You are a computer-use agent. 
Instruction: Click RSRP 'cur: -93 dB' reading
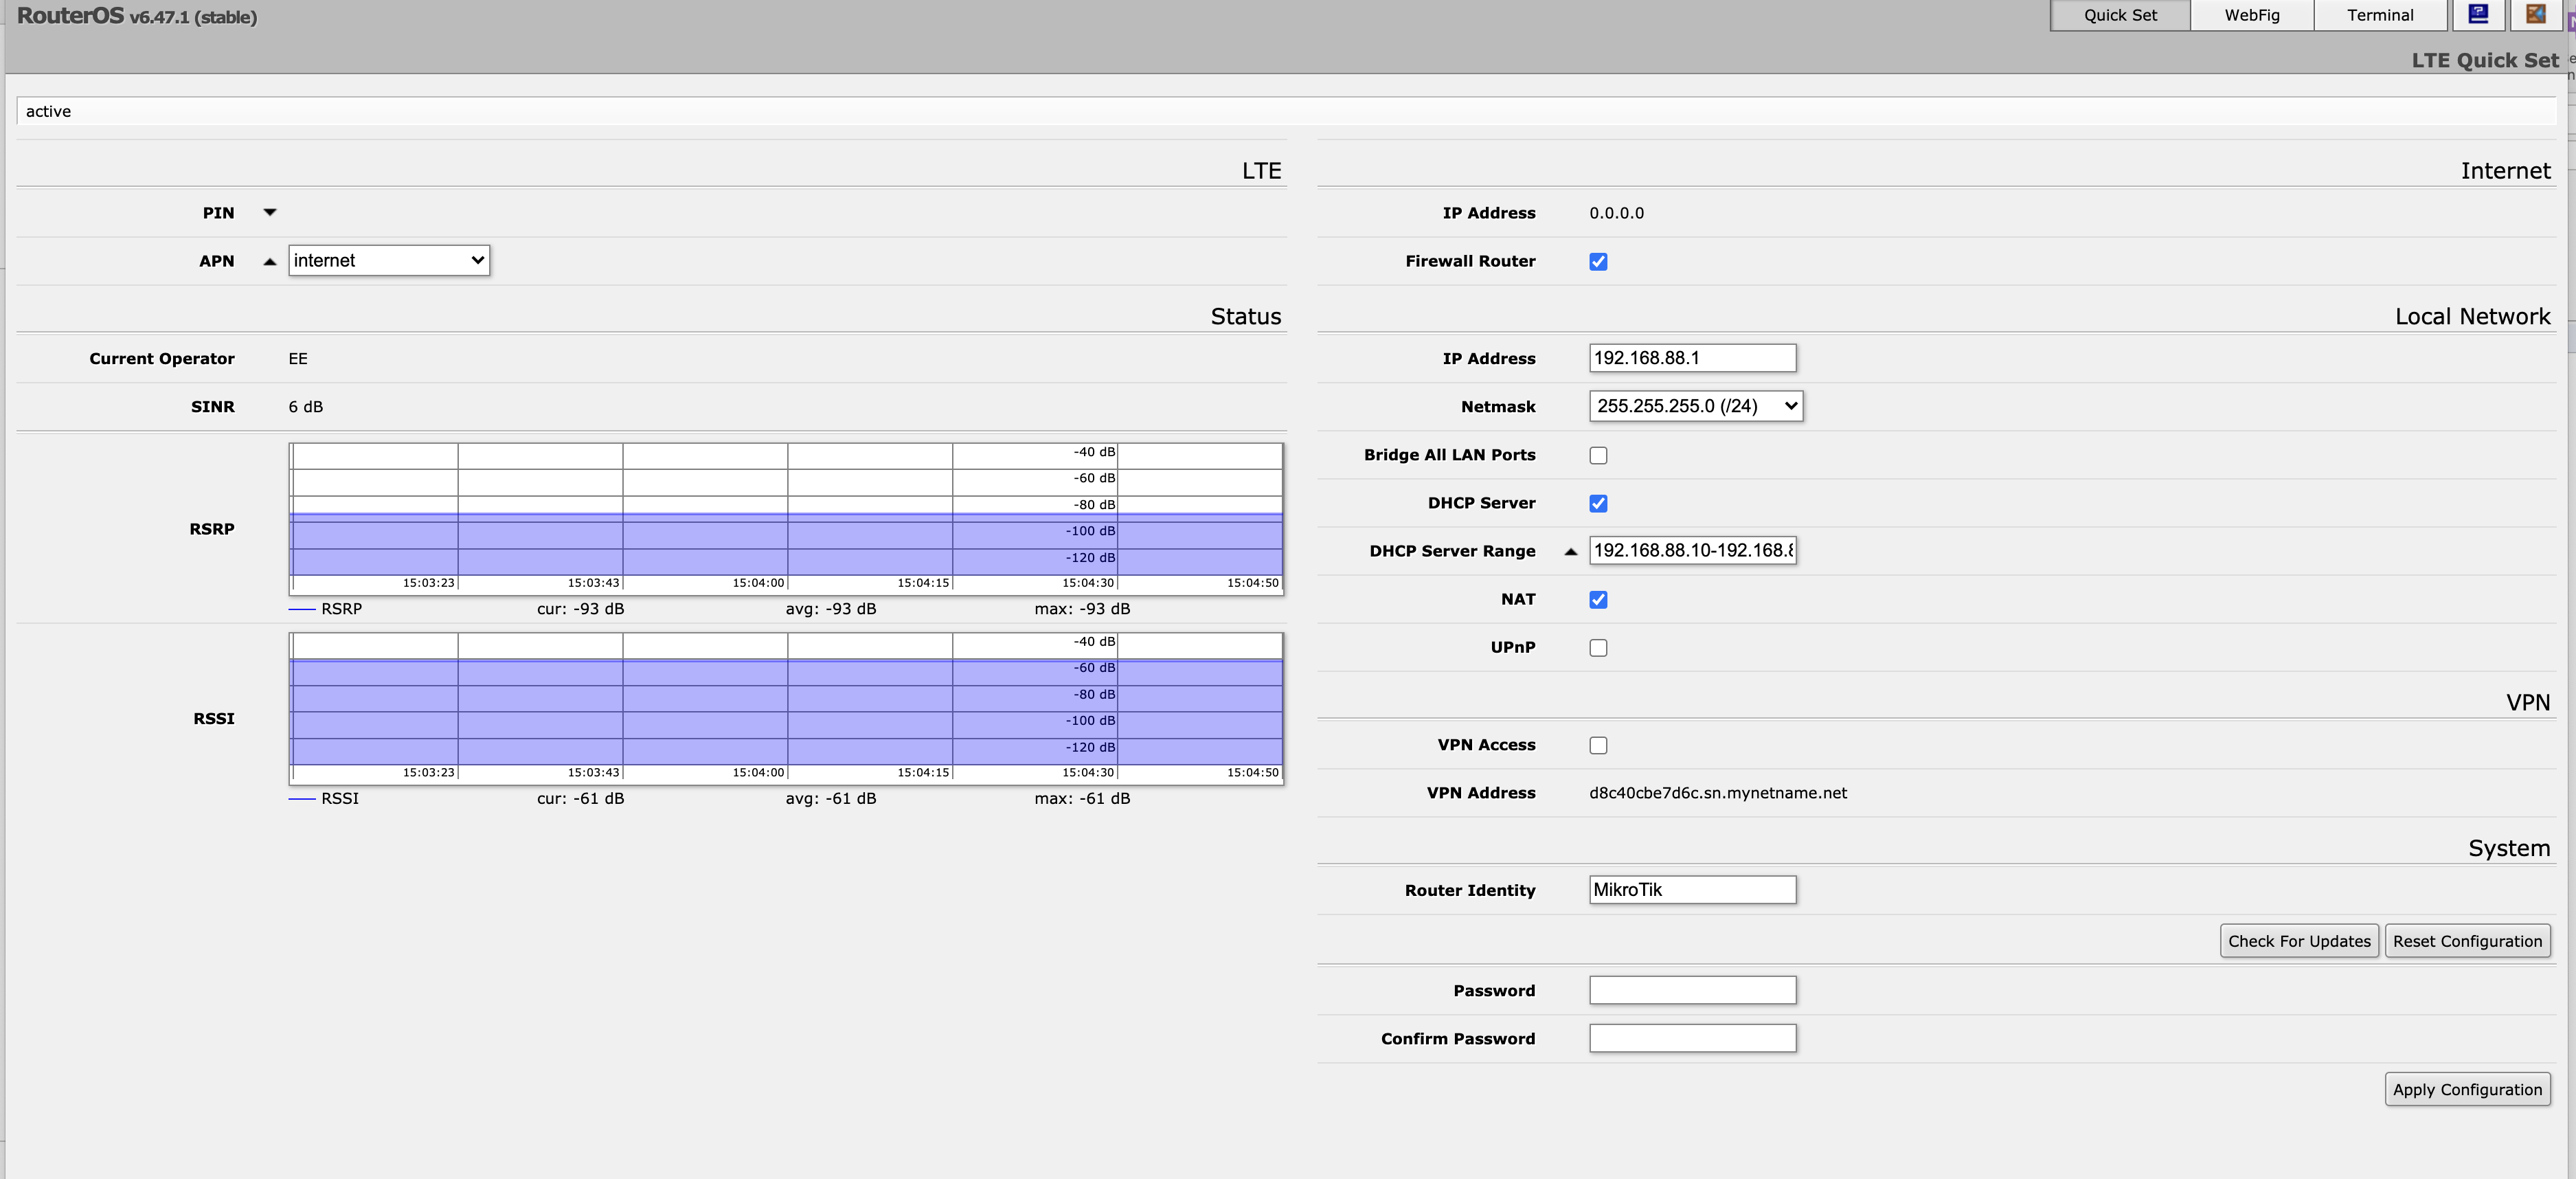pyautogui.click(x=580, y=609)
